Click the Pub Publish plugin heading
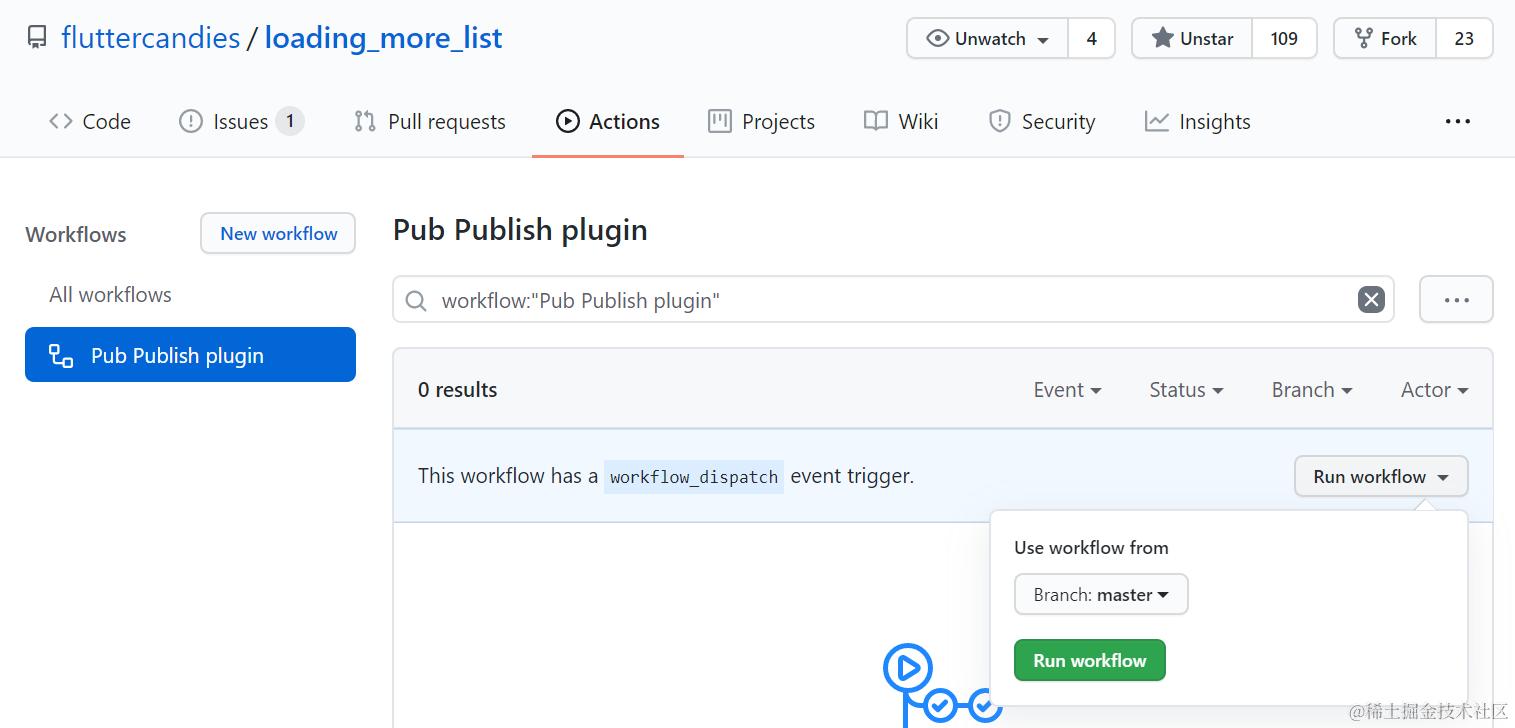 [520, 229]
